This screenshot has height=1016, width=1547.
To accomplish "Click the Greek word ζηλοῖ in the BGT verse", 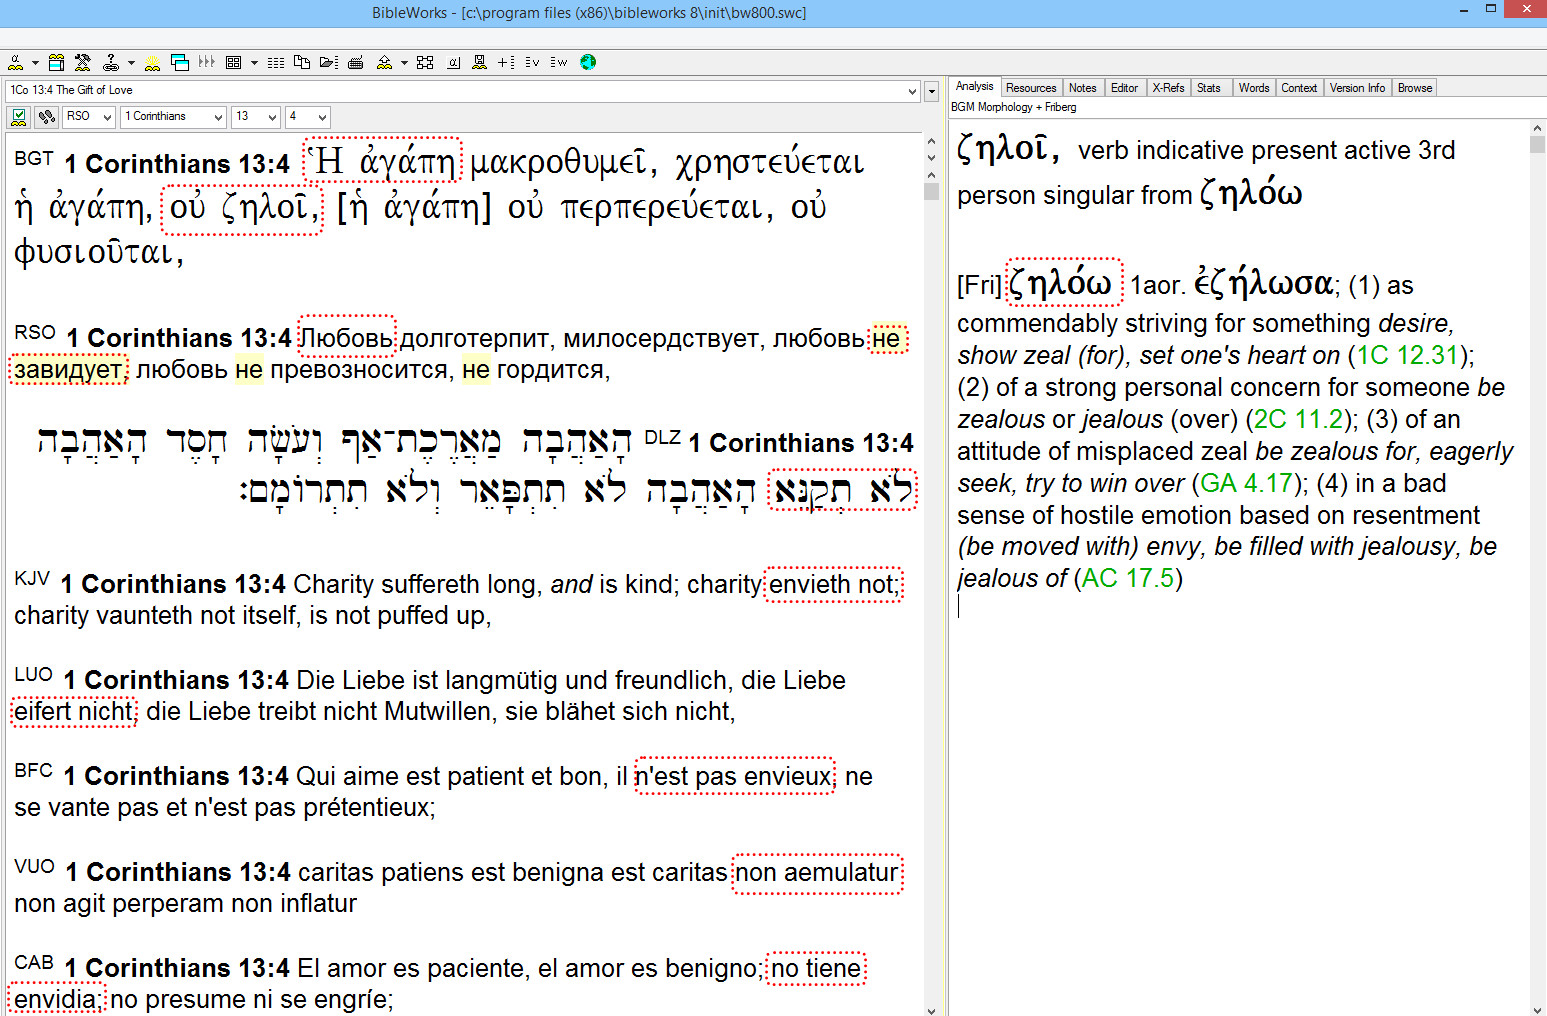I will tap(267, 208).
